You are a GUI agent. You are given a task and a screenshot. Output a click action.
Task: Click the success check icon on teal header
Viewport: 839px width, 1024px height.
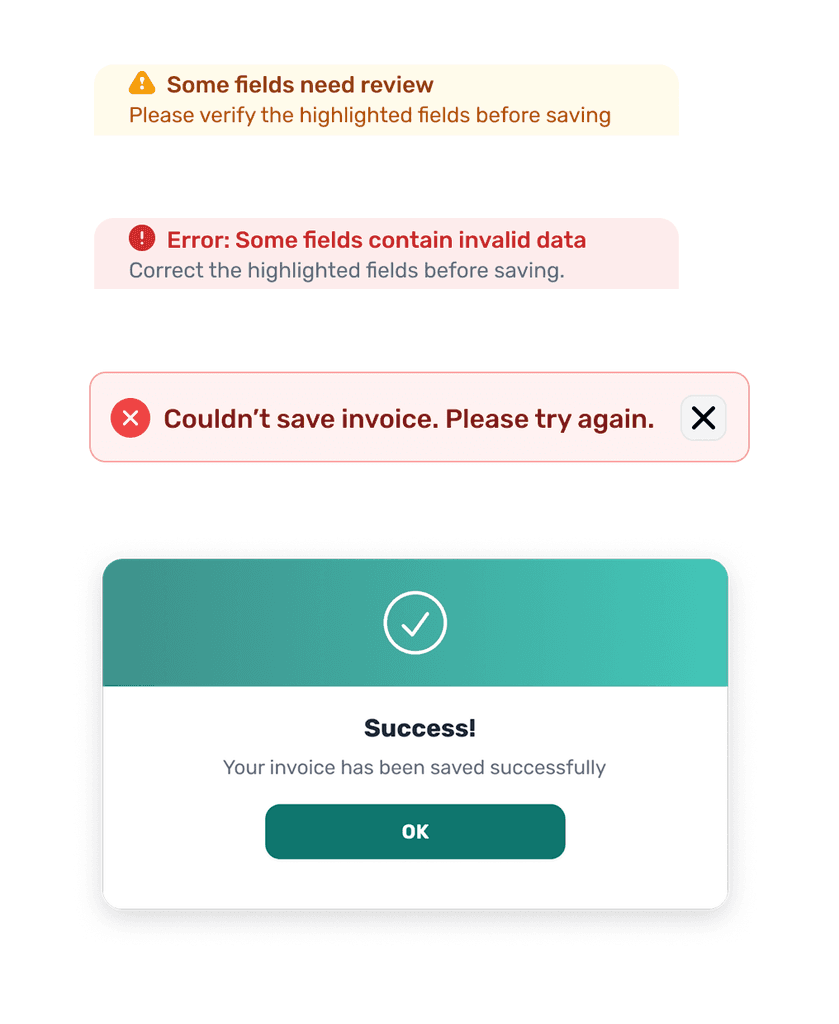(x=415, y=622)
